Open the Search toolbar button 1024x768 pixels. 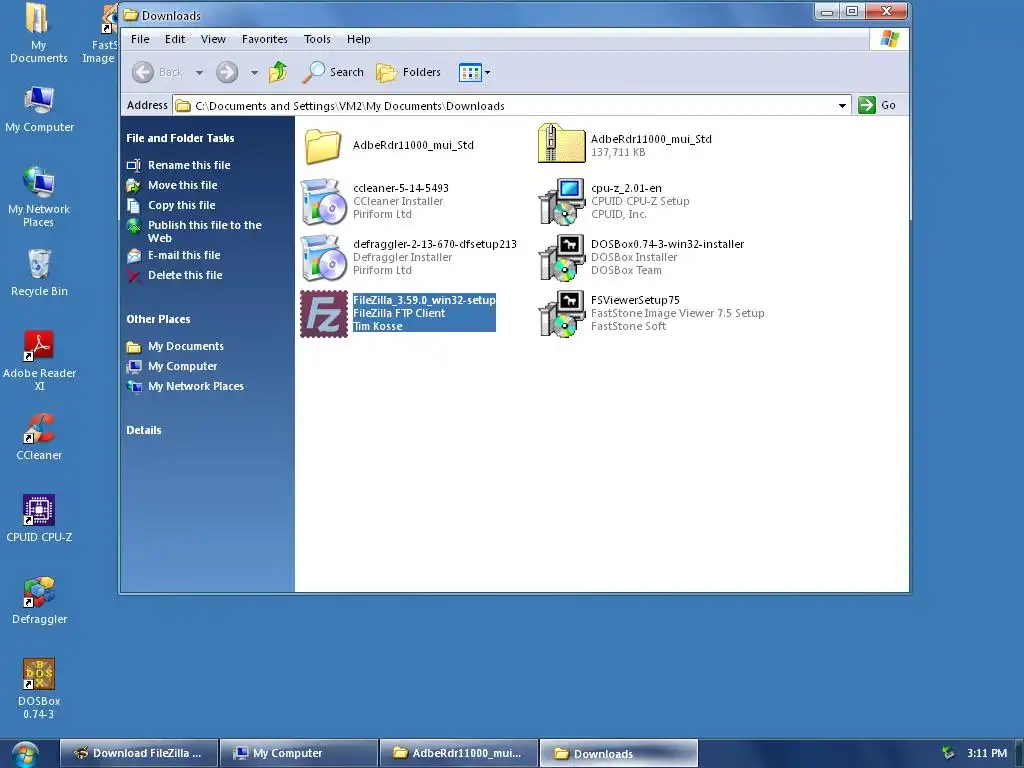[332, 72]
